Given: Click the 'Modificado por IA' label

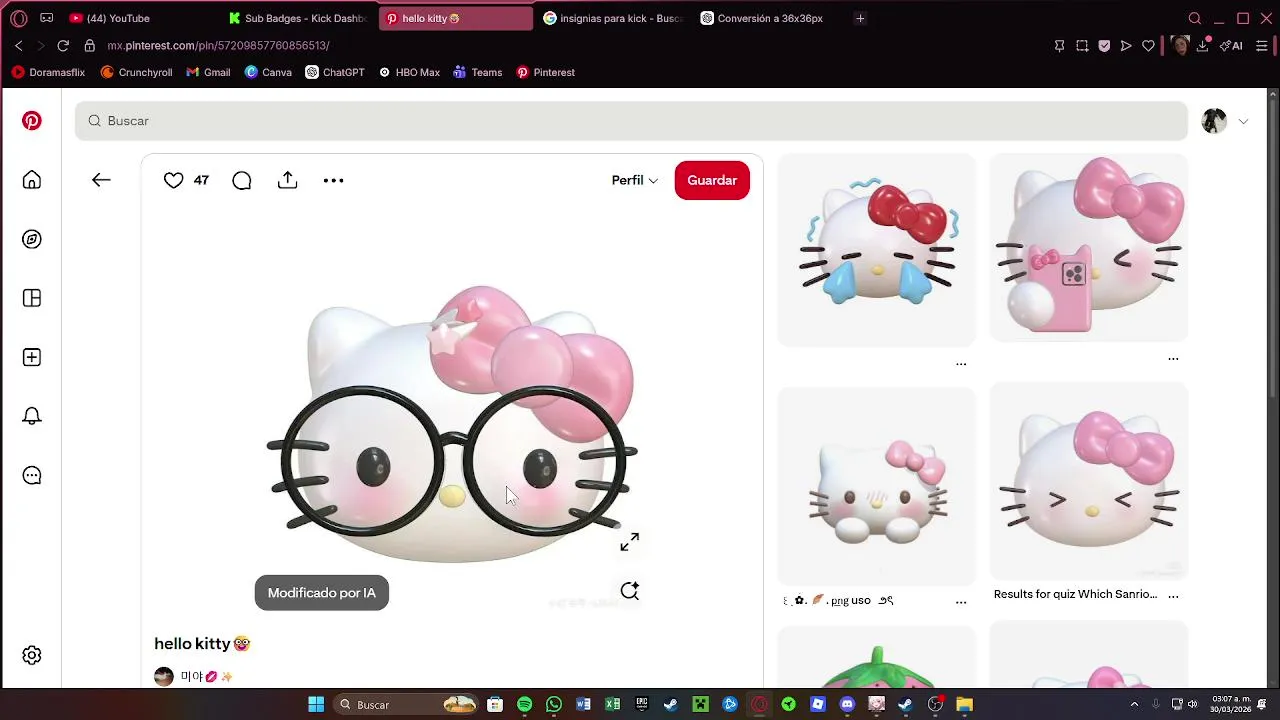Looking at the screenshot, I should [x=322, y=593].
